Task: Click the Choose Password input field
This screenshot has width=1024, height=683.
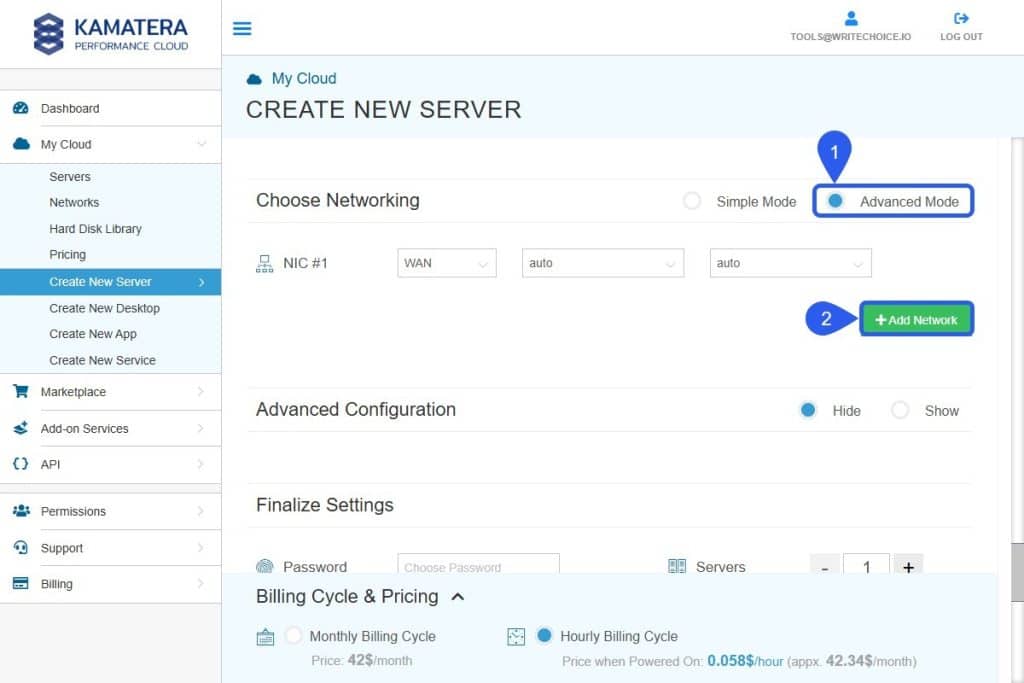Action: (x=478, y=567)
